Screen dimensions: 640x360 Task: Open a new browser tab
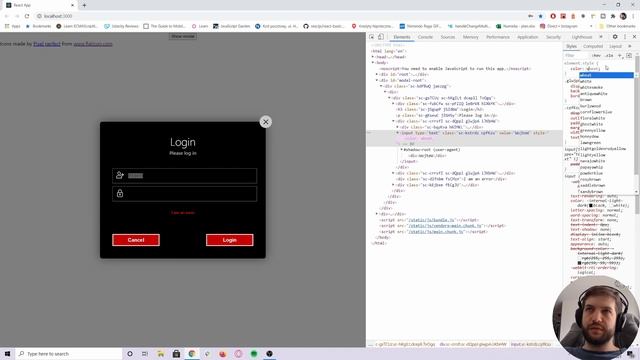(x=84, y=5)
